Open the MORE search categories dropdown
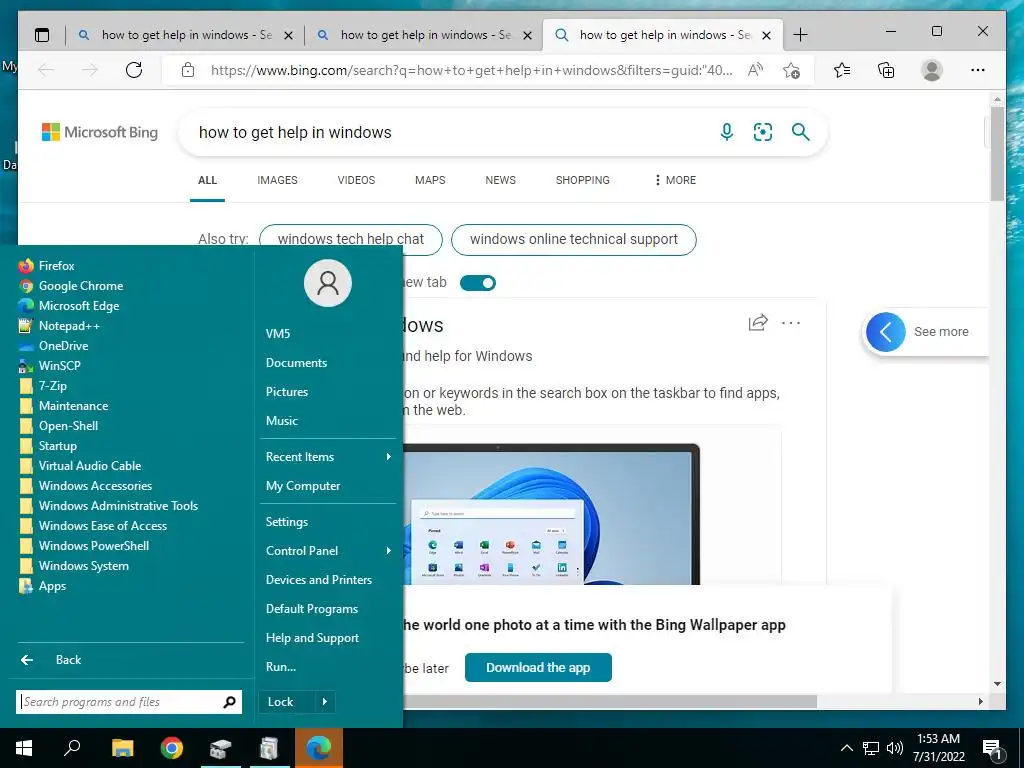1024x768 pixels. tap(675, 180)
